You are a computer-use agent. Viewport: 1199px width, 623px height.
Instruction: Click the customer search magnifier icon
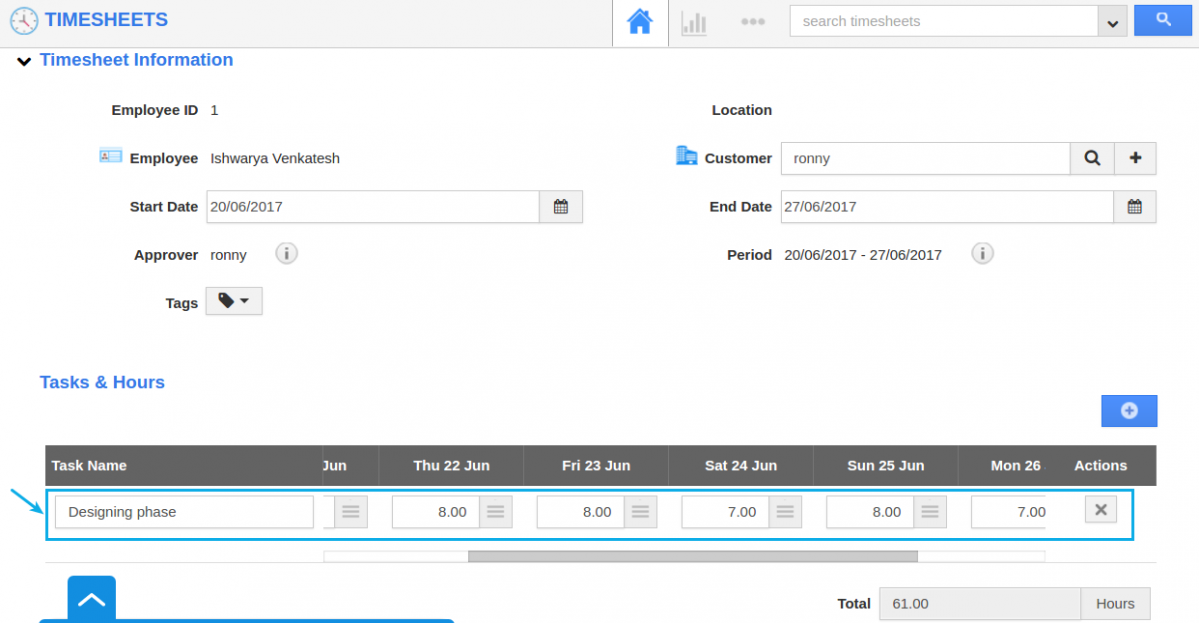pos(1091,158)
